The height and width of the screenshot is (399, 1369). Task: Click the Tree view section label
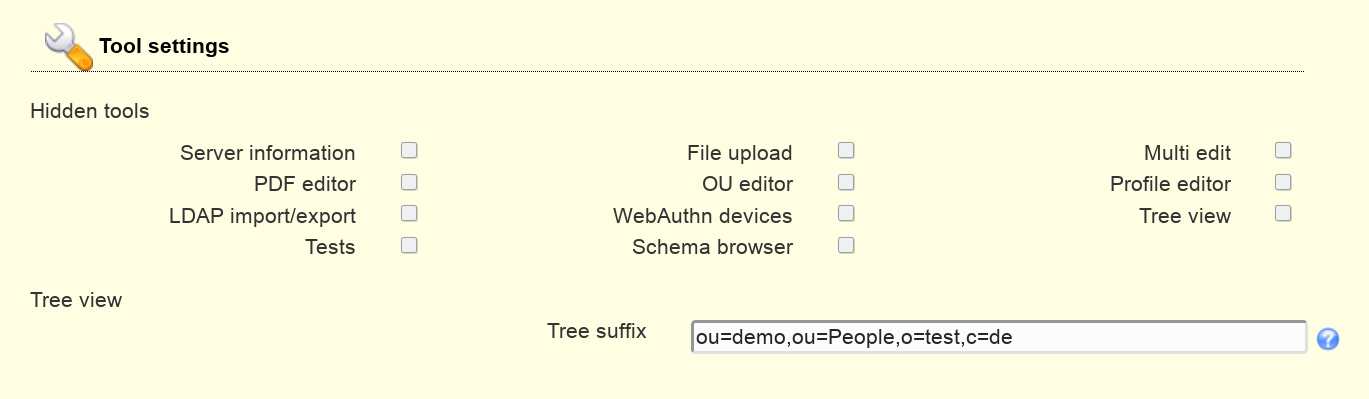[x=76, y=300]
